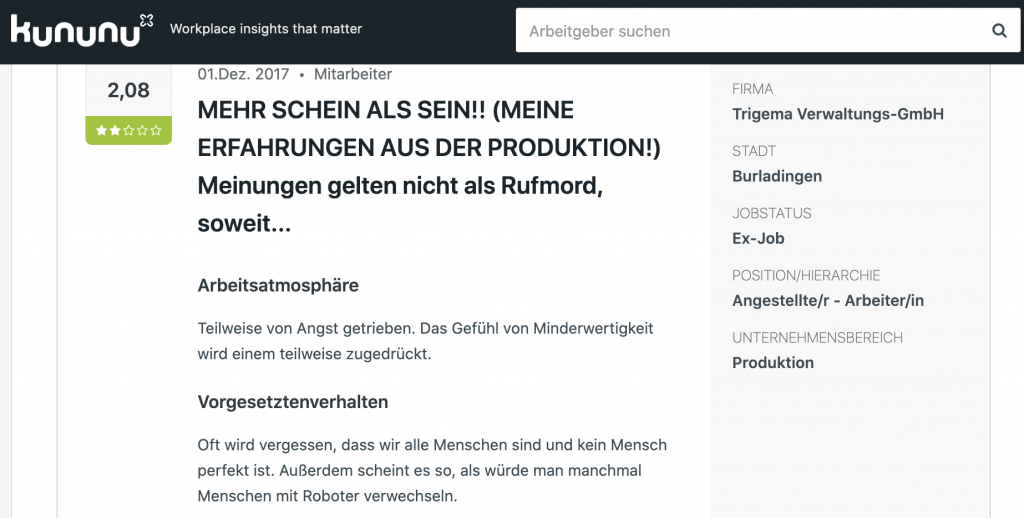Click the Produktion department value

tap(773, 363)
